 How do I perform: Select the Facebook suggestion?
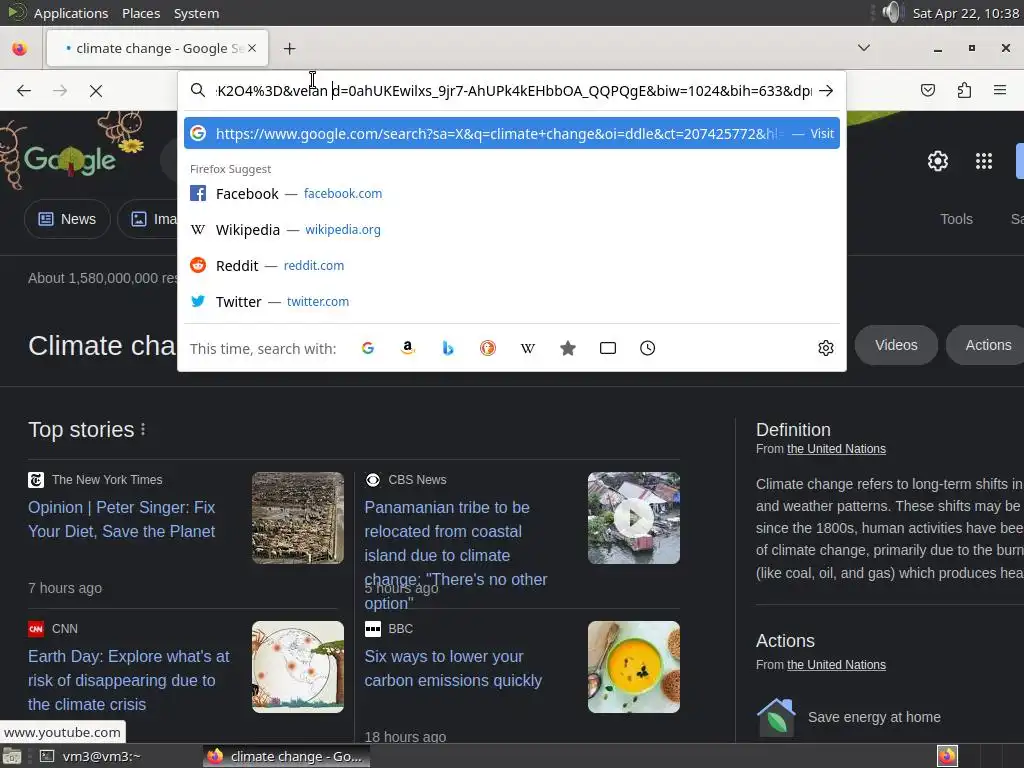point(511,193)
